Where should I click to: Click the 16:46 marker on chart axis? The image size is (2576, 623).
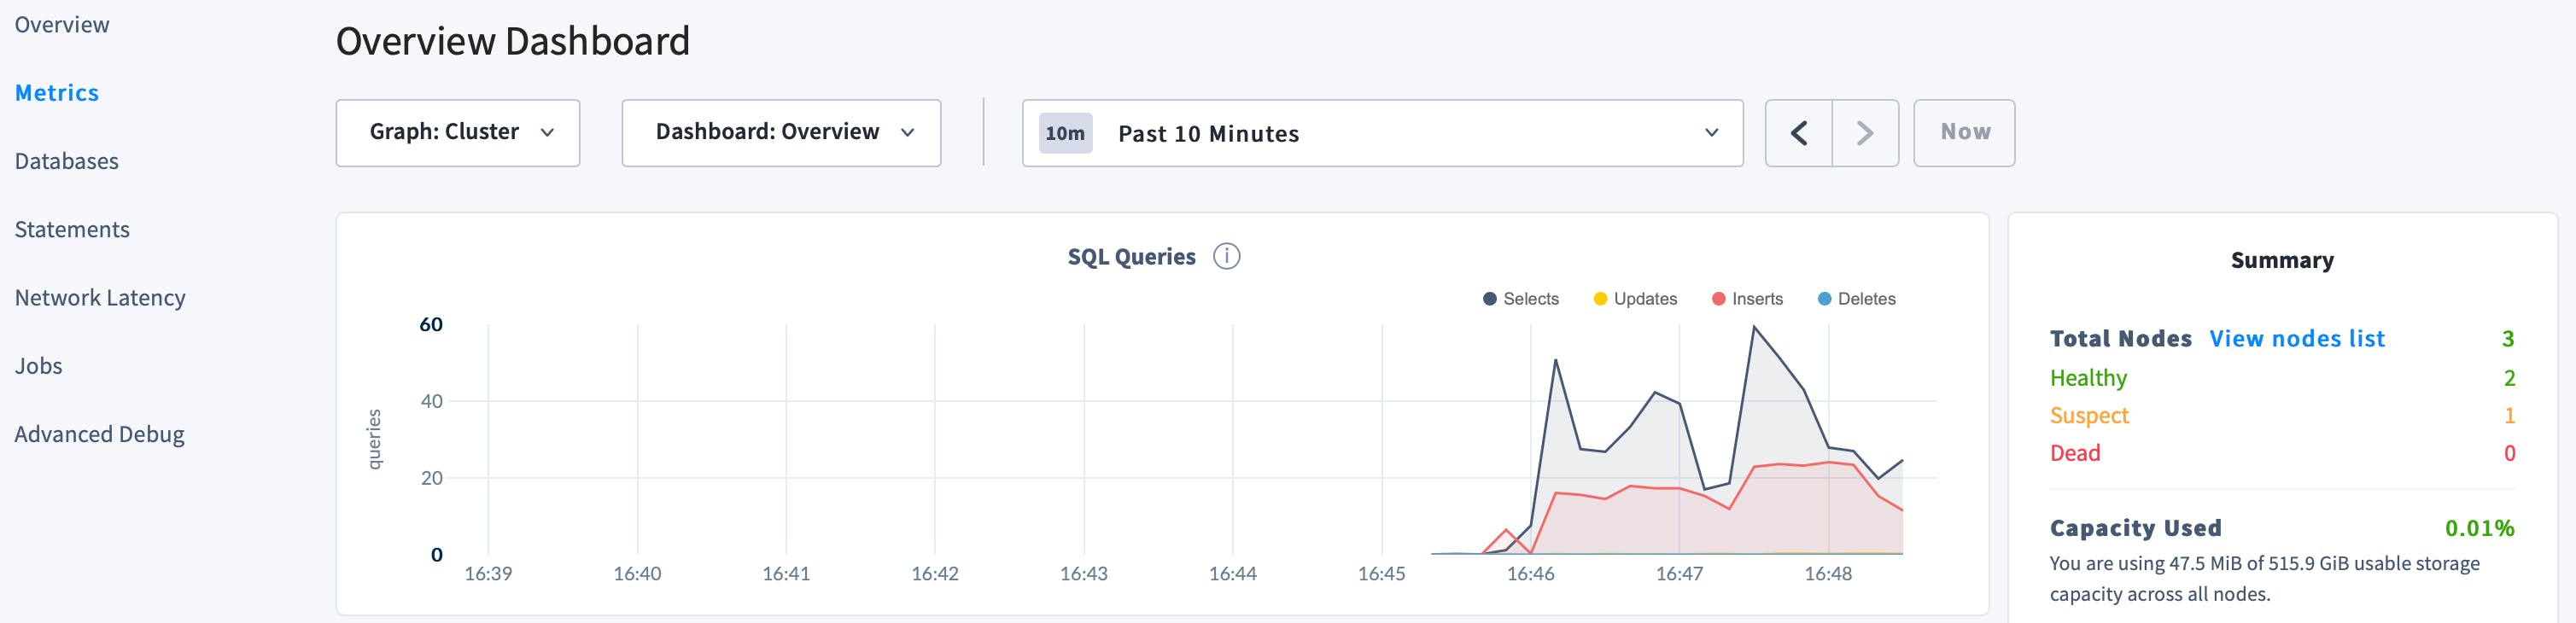[1530, 574]
